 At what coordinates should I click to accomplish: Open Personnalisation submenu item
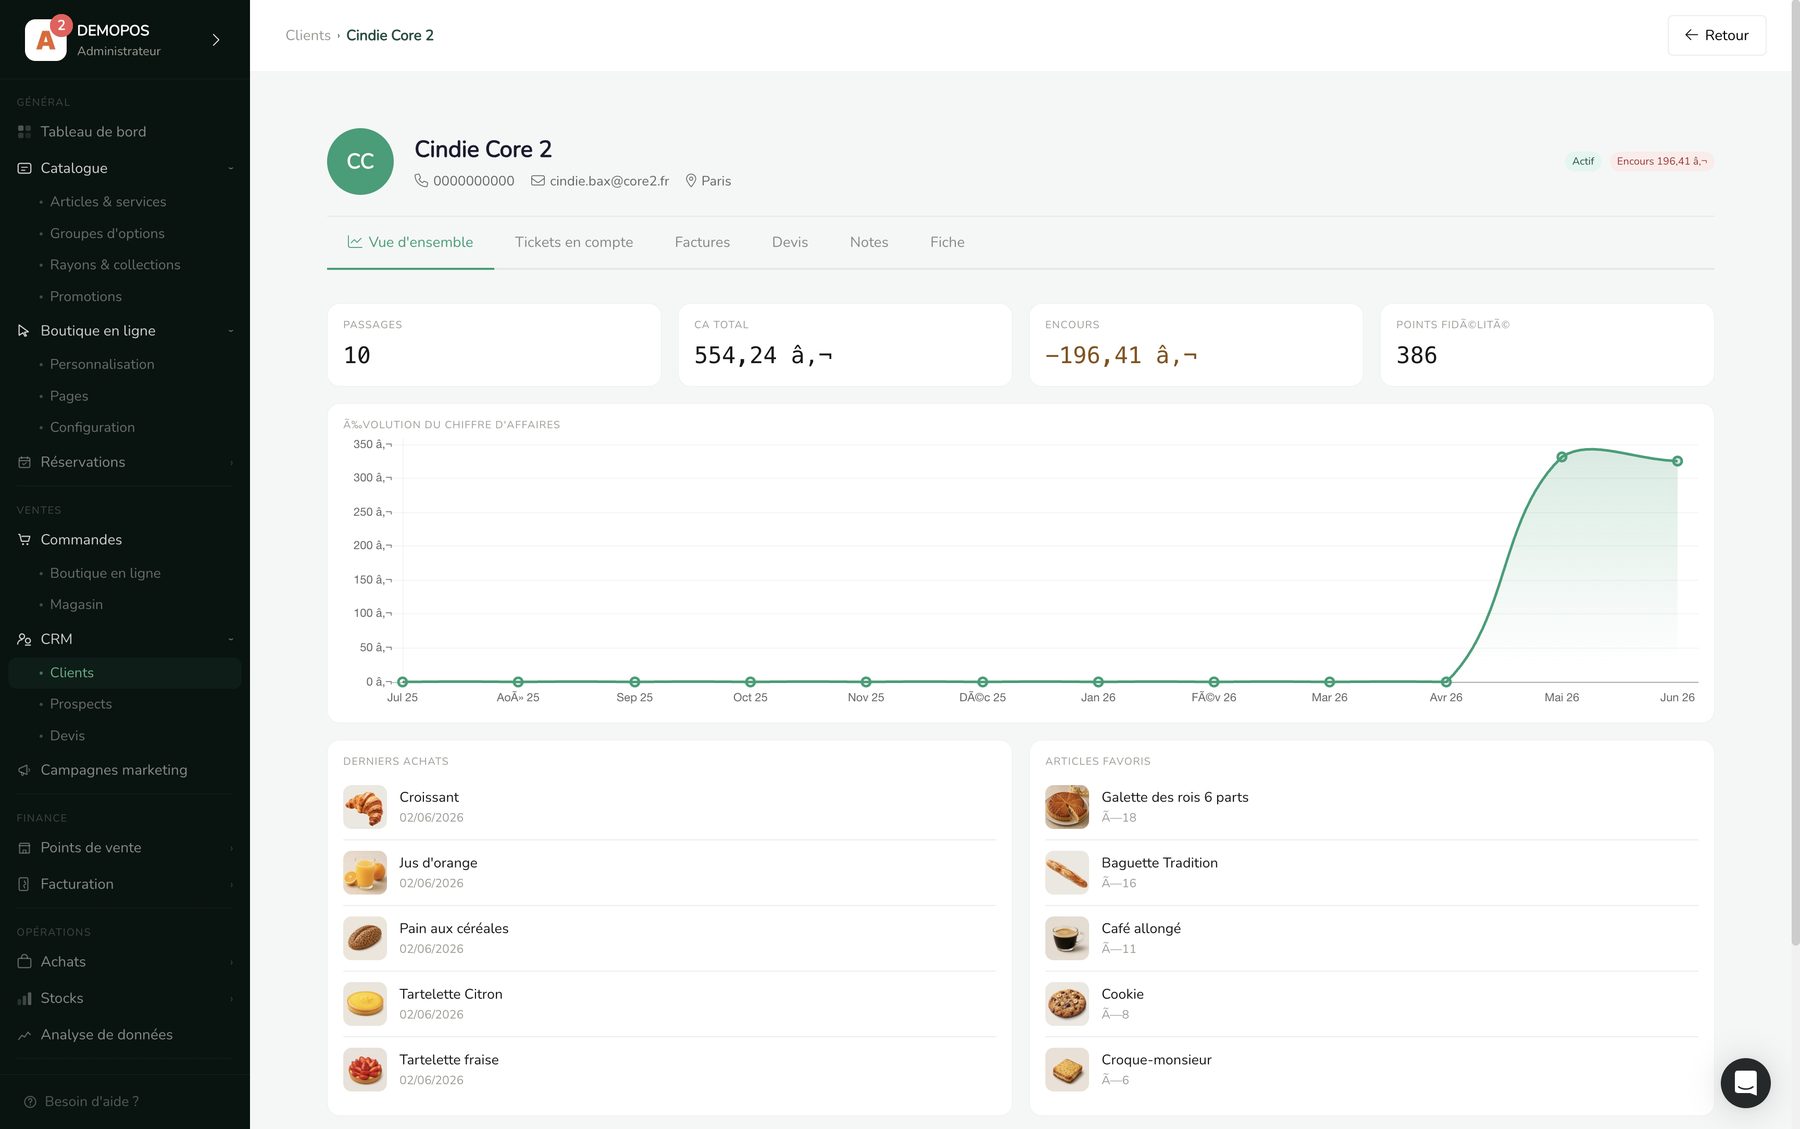click(x=102, y=364)
